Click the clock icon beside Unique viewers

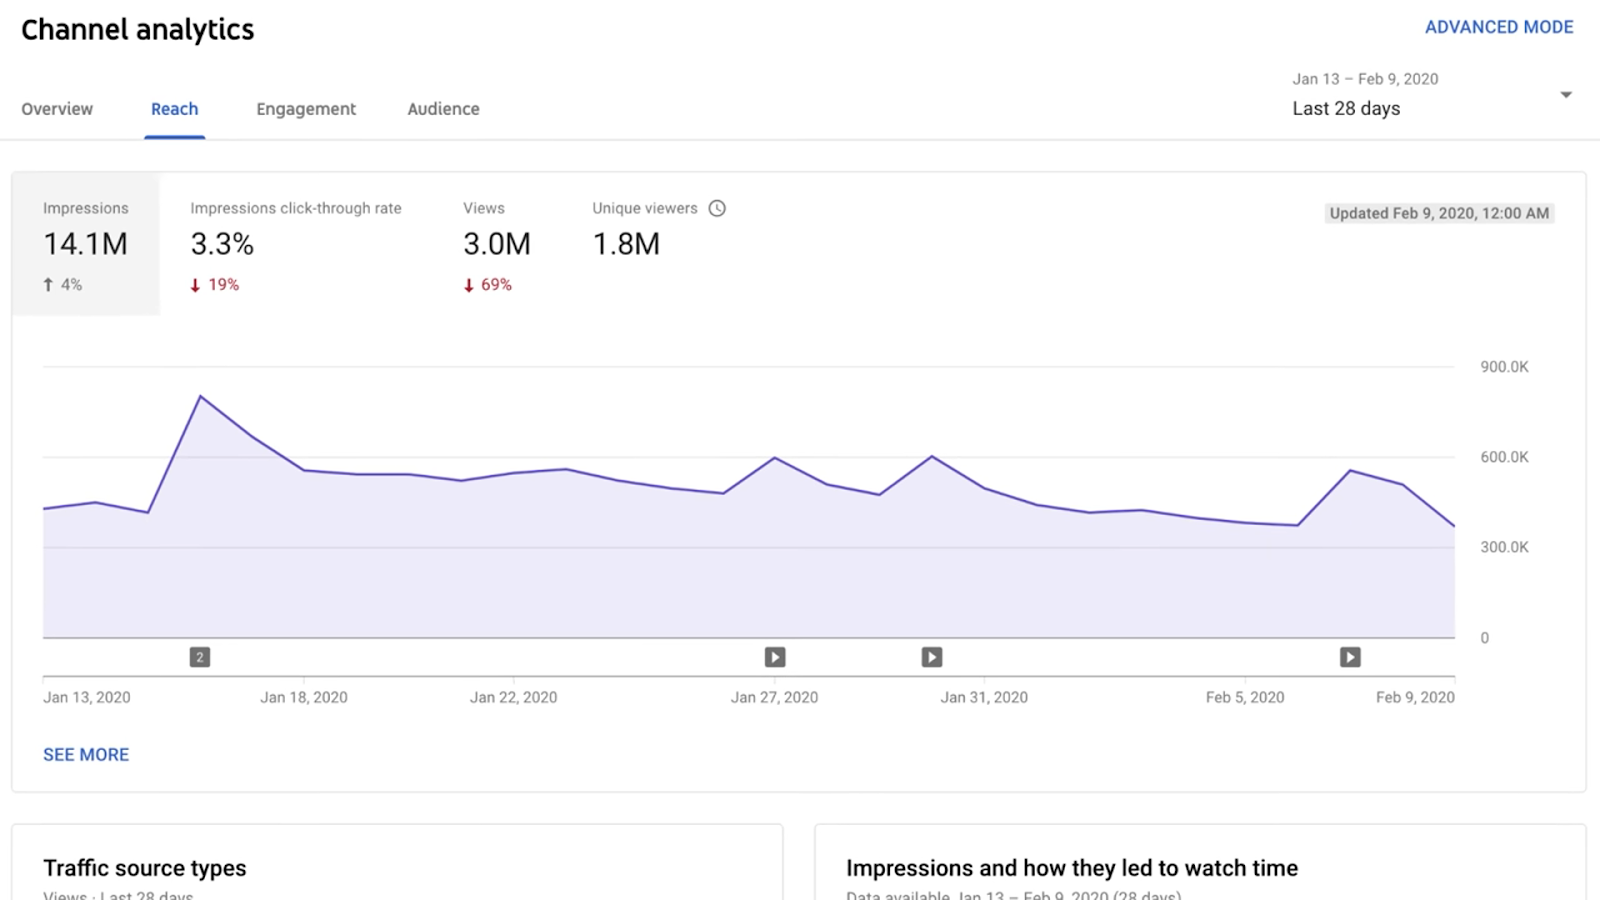click(717, 208)
